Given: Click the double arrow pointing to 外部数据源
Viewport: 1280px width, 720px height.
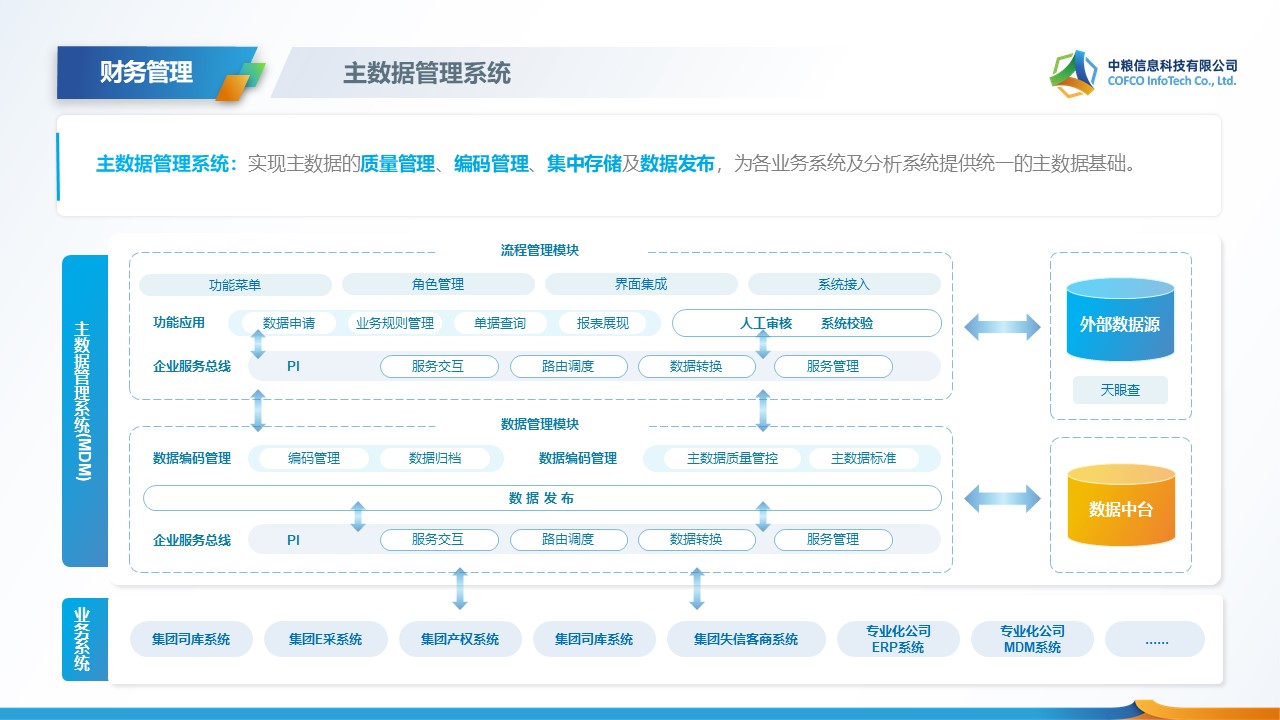Looking at the screenshot, I should [1002, 326].
